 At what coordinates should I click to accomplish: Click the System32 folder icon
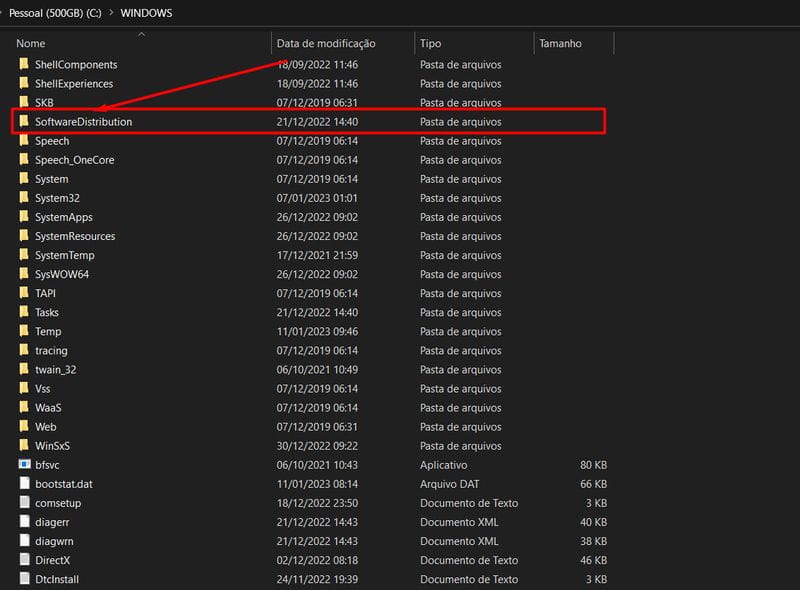point(24,198)
